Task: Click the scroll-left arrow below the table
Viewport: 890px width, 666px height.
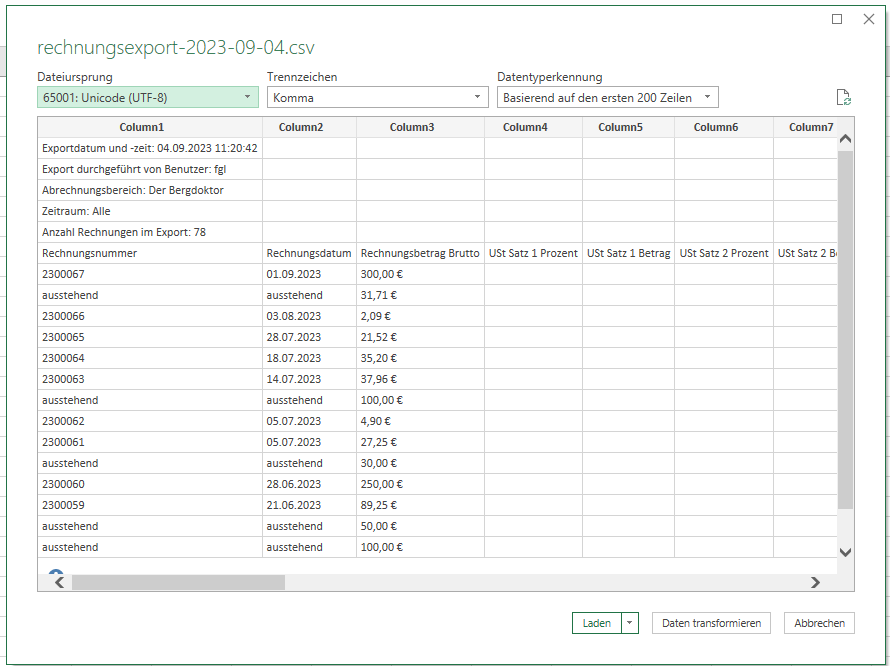Action: click(60, 582)
